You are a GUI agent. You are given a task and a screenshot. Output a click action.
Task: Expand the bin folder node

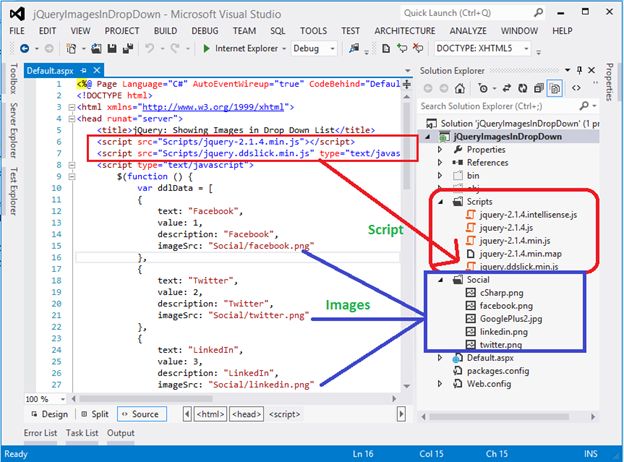[440, 175]
